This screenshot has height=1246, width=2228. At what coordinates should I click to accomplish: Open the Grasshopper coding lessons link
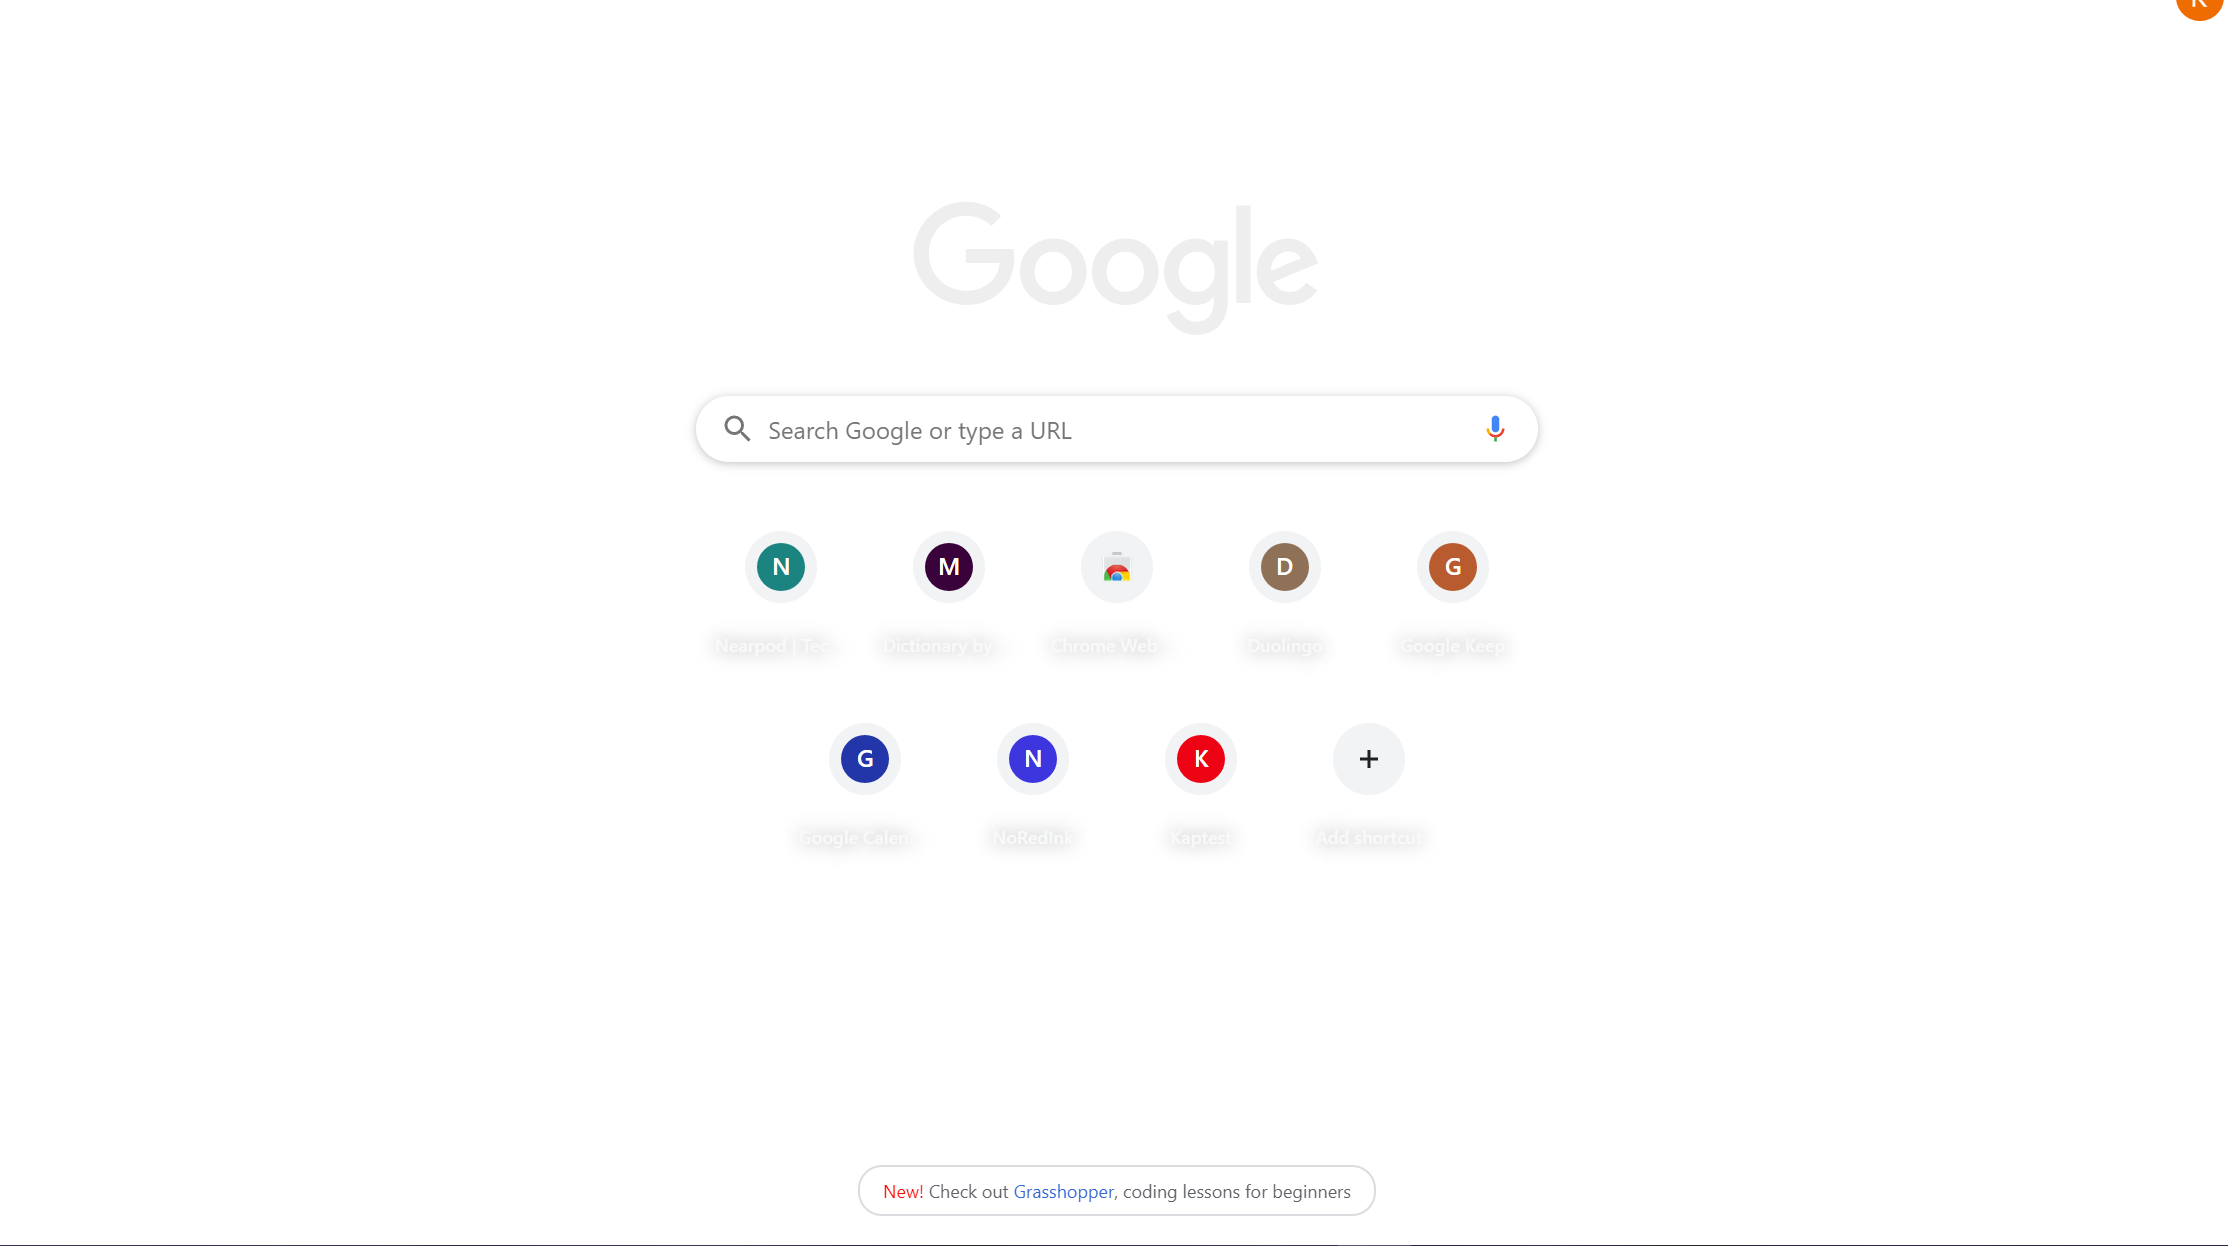(x=1062, y=1189)
